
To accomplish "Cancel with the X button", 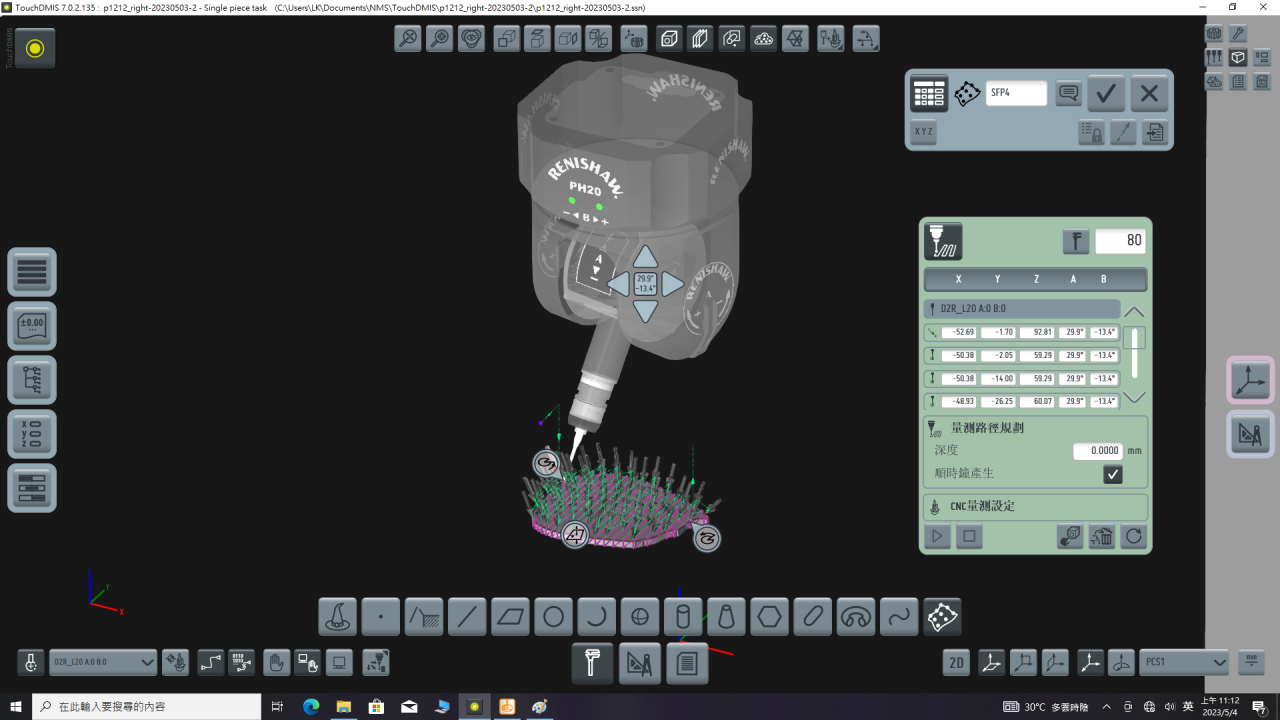I will [x=1149, y=94].
